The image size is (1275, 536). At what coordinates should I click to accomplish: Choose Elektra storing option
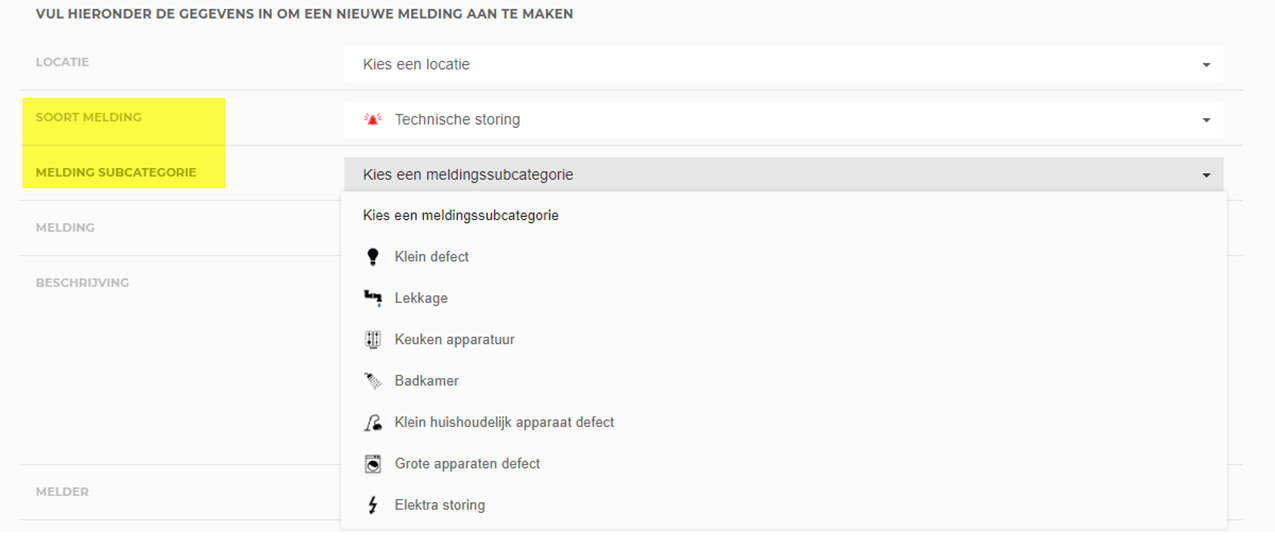click(439, 505)
